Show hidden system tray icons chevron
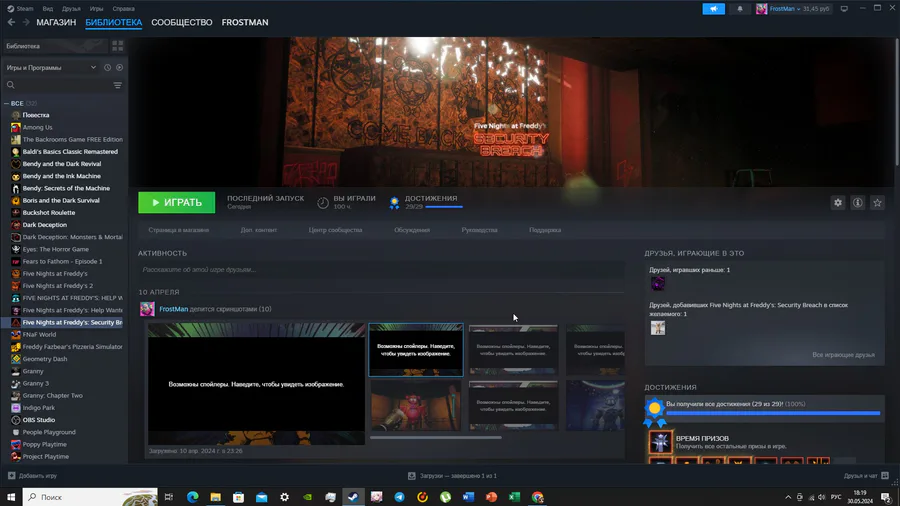Viewport: 900px width, 506px height. 788,497
